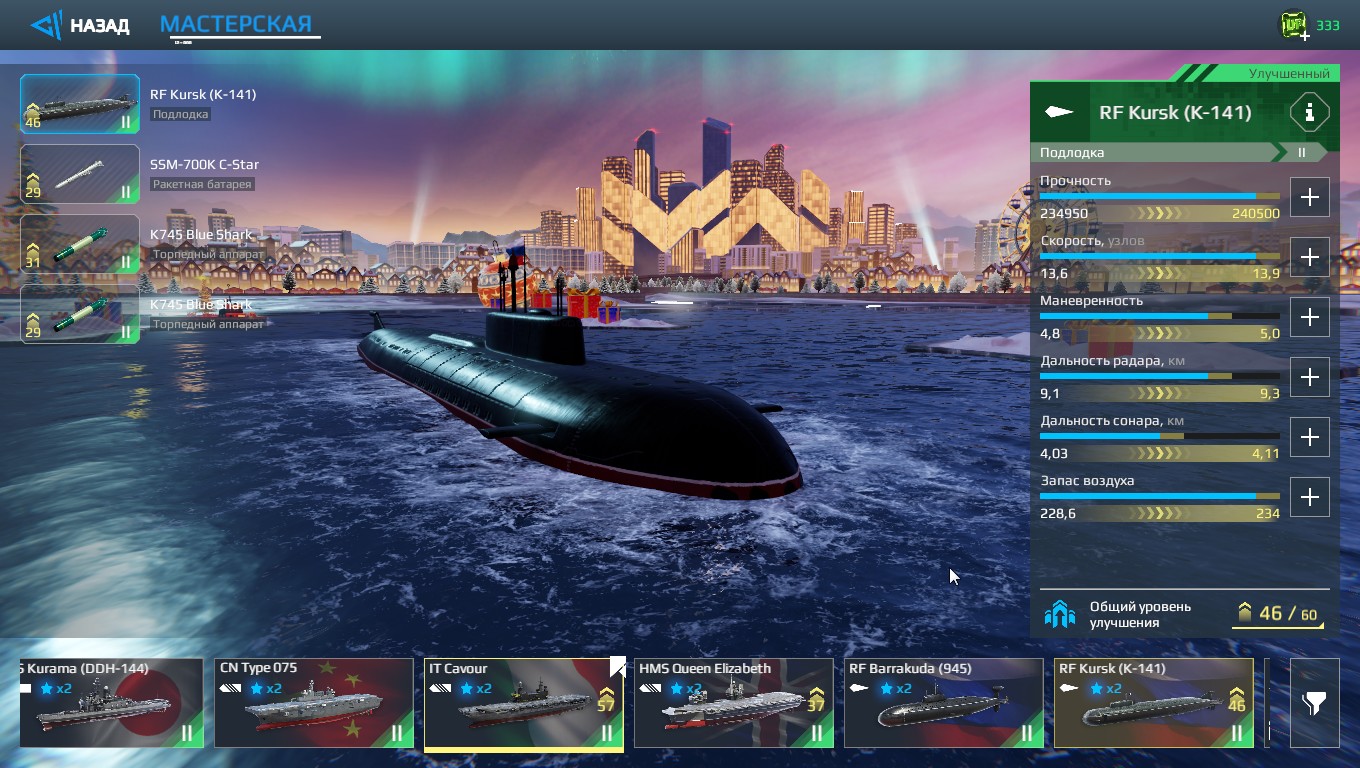Click the 240500 max durability value
This screenshot has height=768, width=1360.
pos(1255,214)
